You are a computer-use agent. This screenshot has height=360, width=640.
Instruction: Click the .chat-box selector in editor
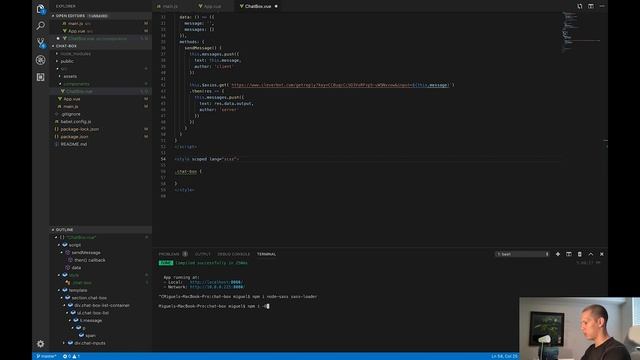(x=186, y=171)
